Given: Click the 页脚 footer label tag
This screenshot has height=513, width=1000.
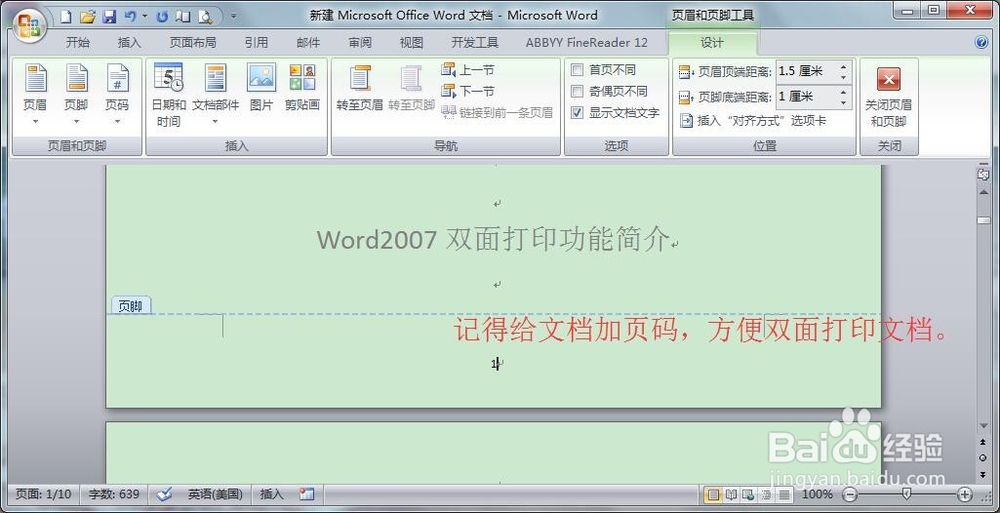Looking at the screenshot, I should [131, 306].
